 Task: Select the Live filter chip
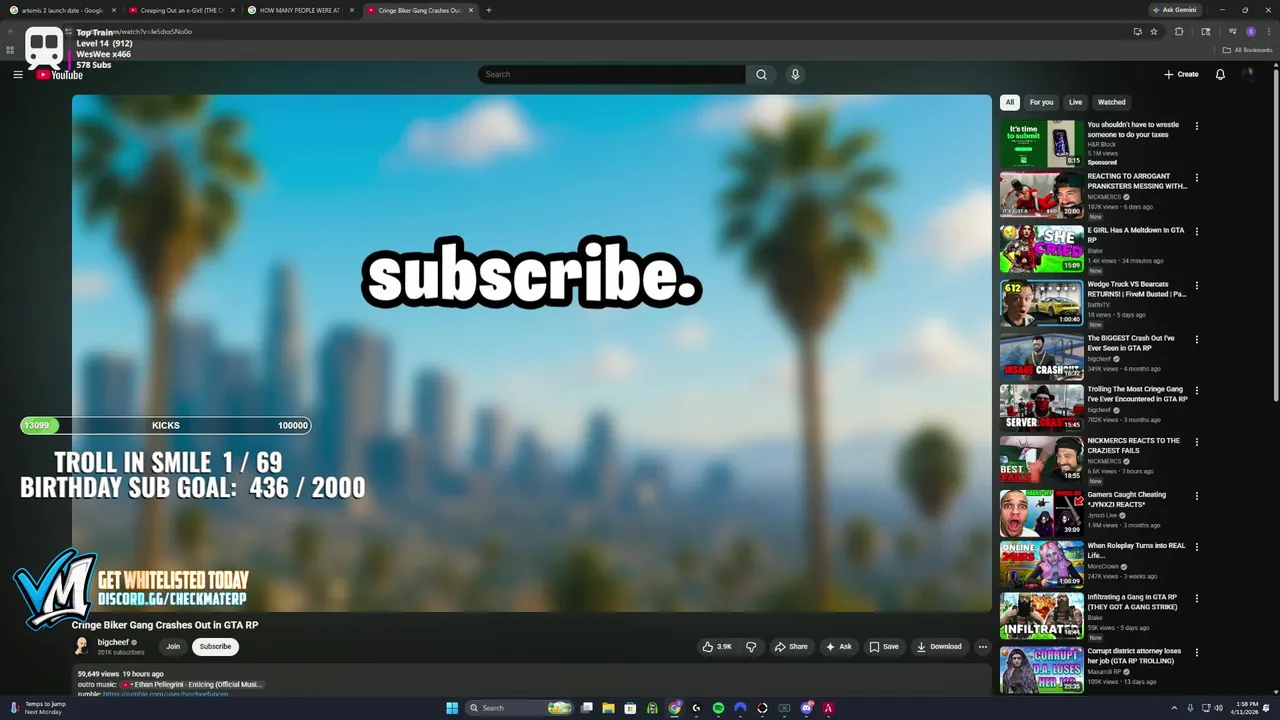coord(1075,102)
